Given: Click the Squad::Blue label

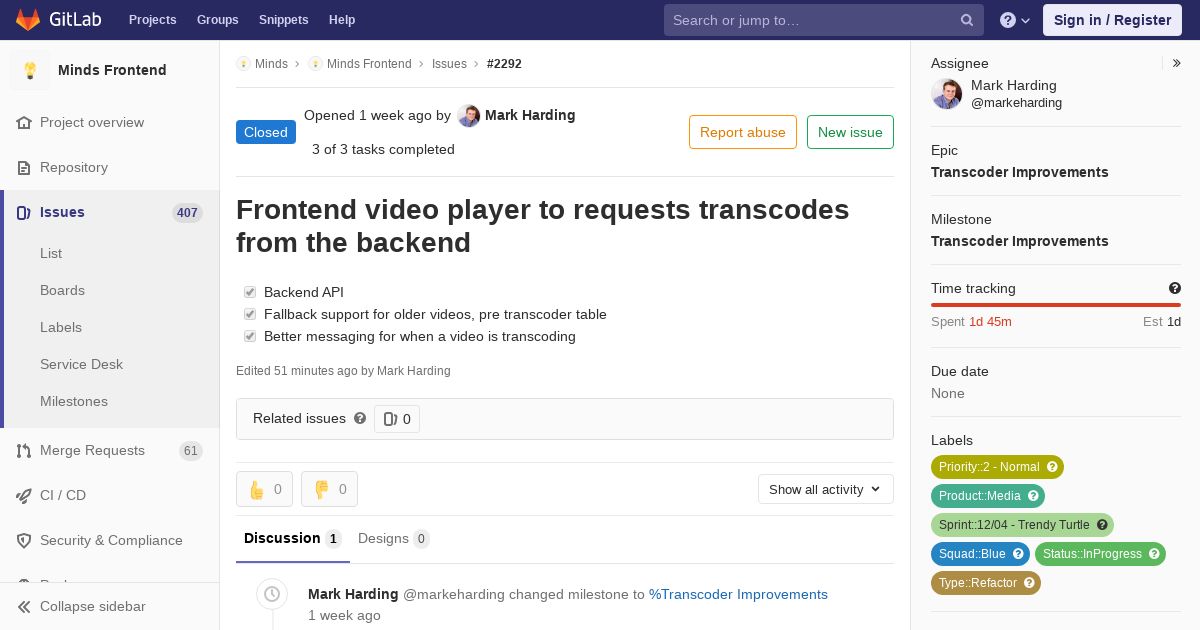Looking at the screenshot, I should [980, 554].
